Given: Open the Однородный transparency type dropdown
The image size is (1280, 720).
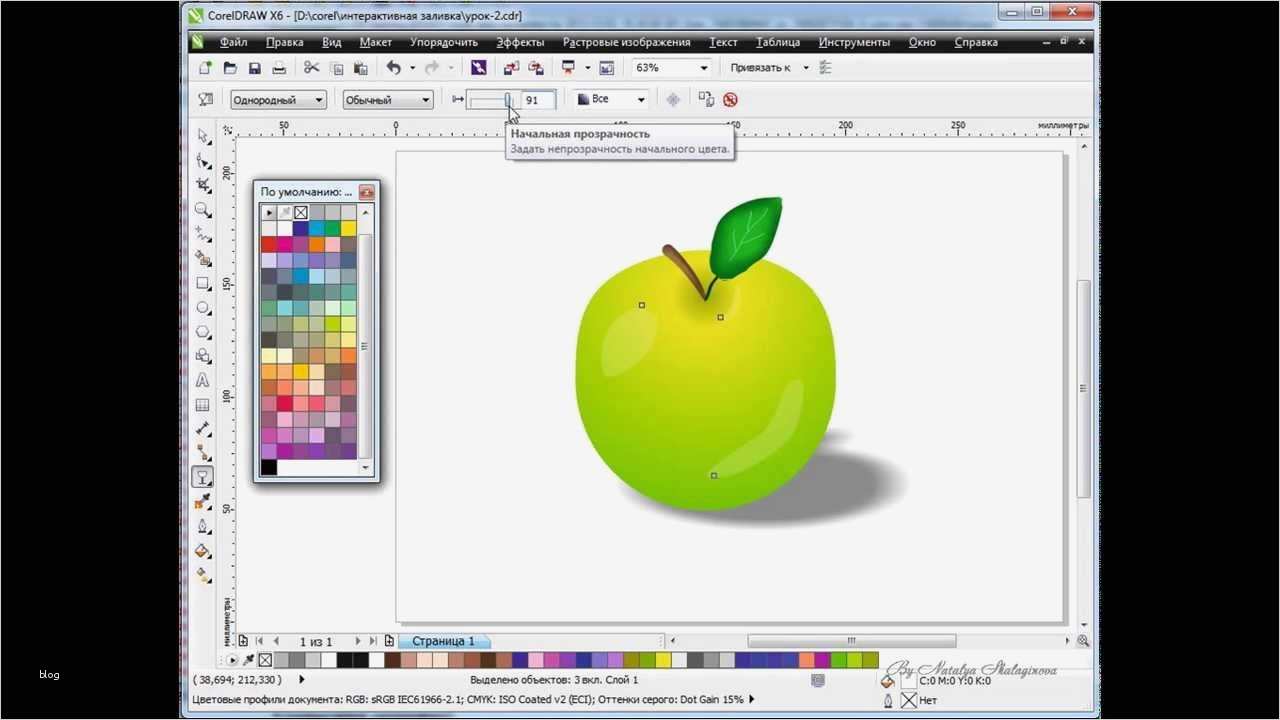Looking at the screenshot, I should pos(318,100).
